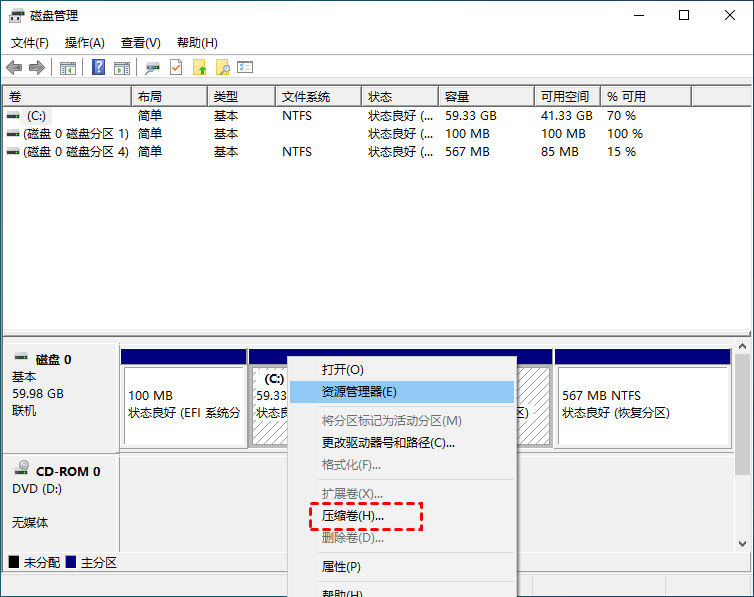Click the green up-arrow toolbar icon

(199, 67)
